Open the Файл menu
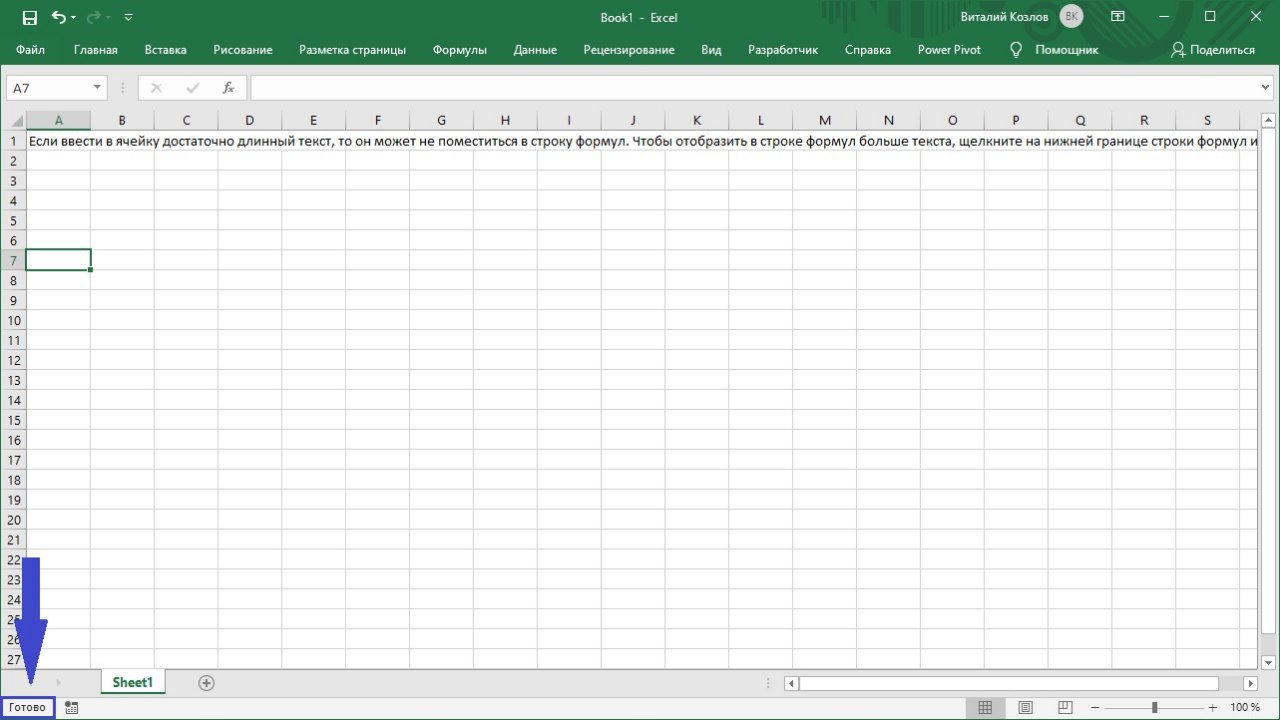Screen dimensions: 1280x720 [30, 50]
